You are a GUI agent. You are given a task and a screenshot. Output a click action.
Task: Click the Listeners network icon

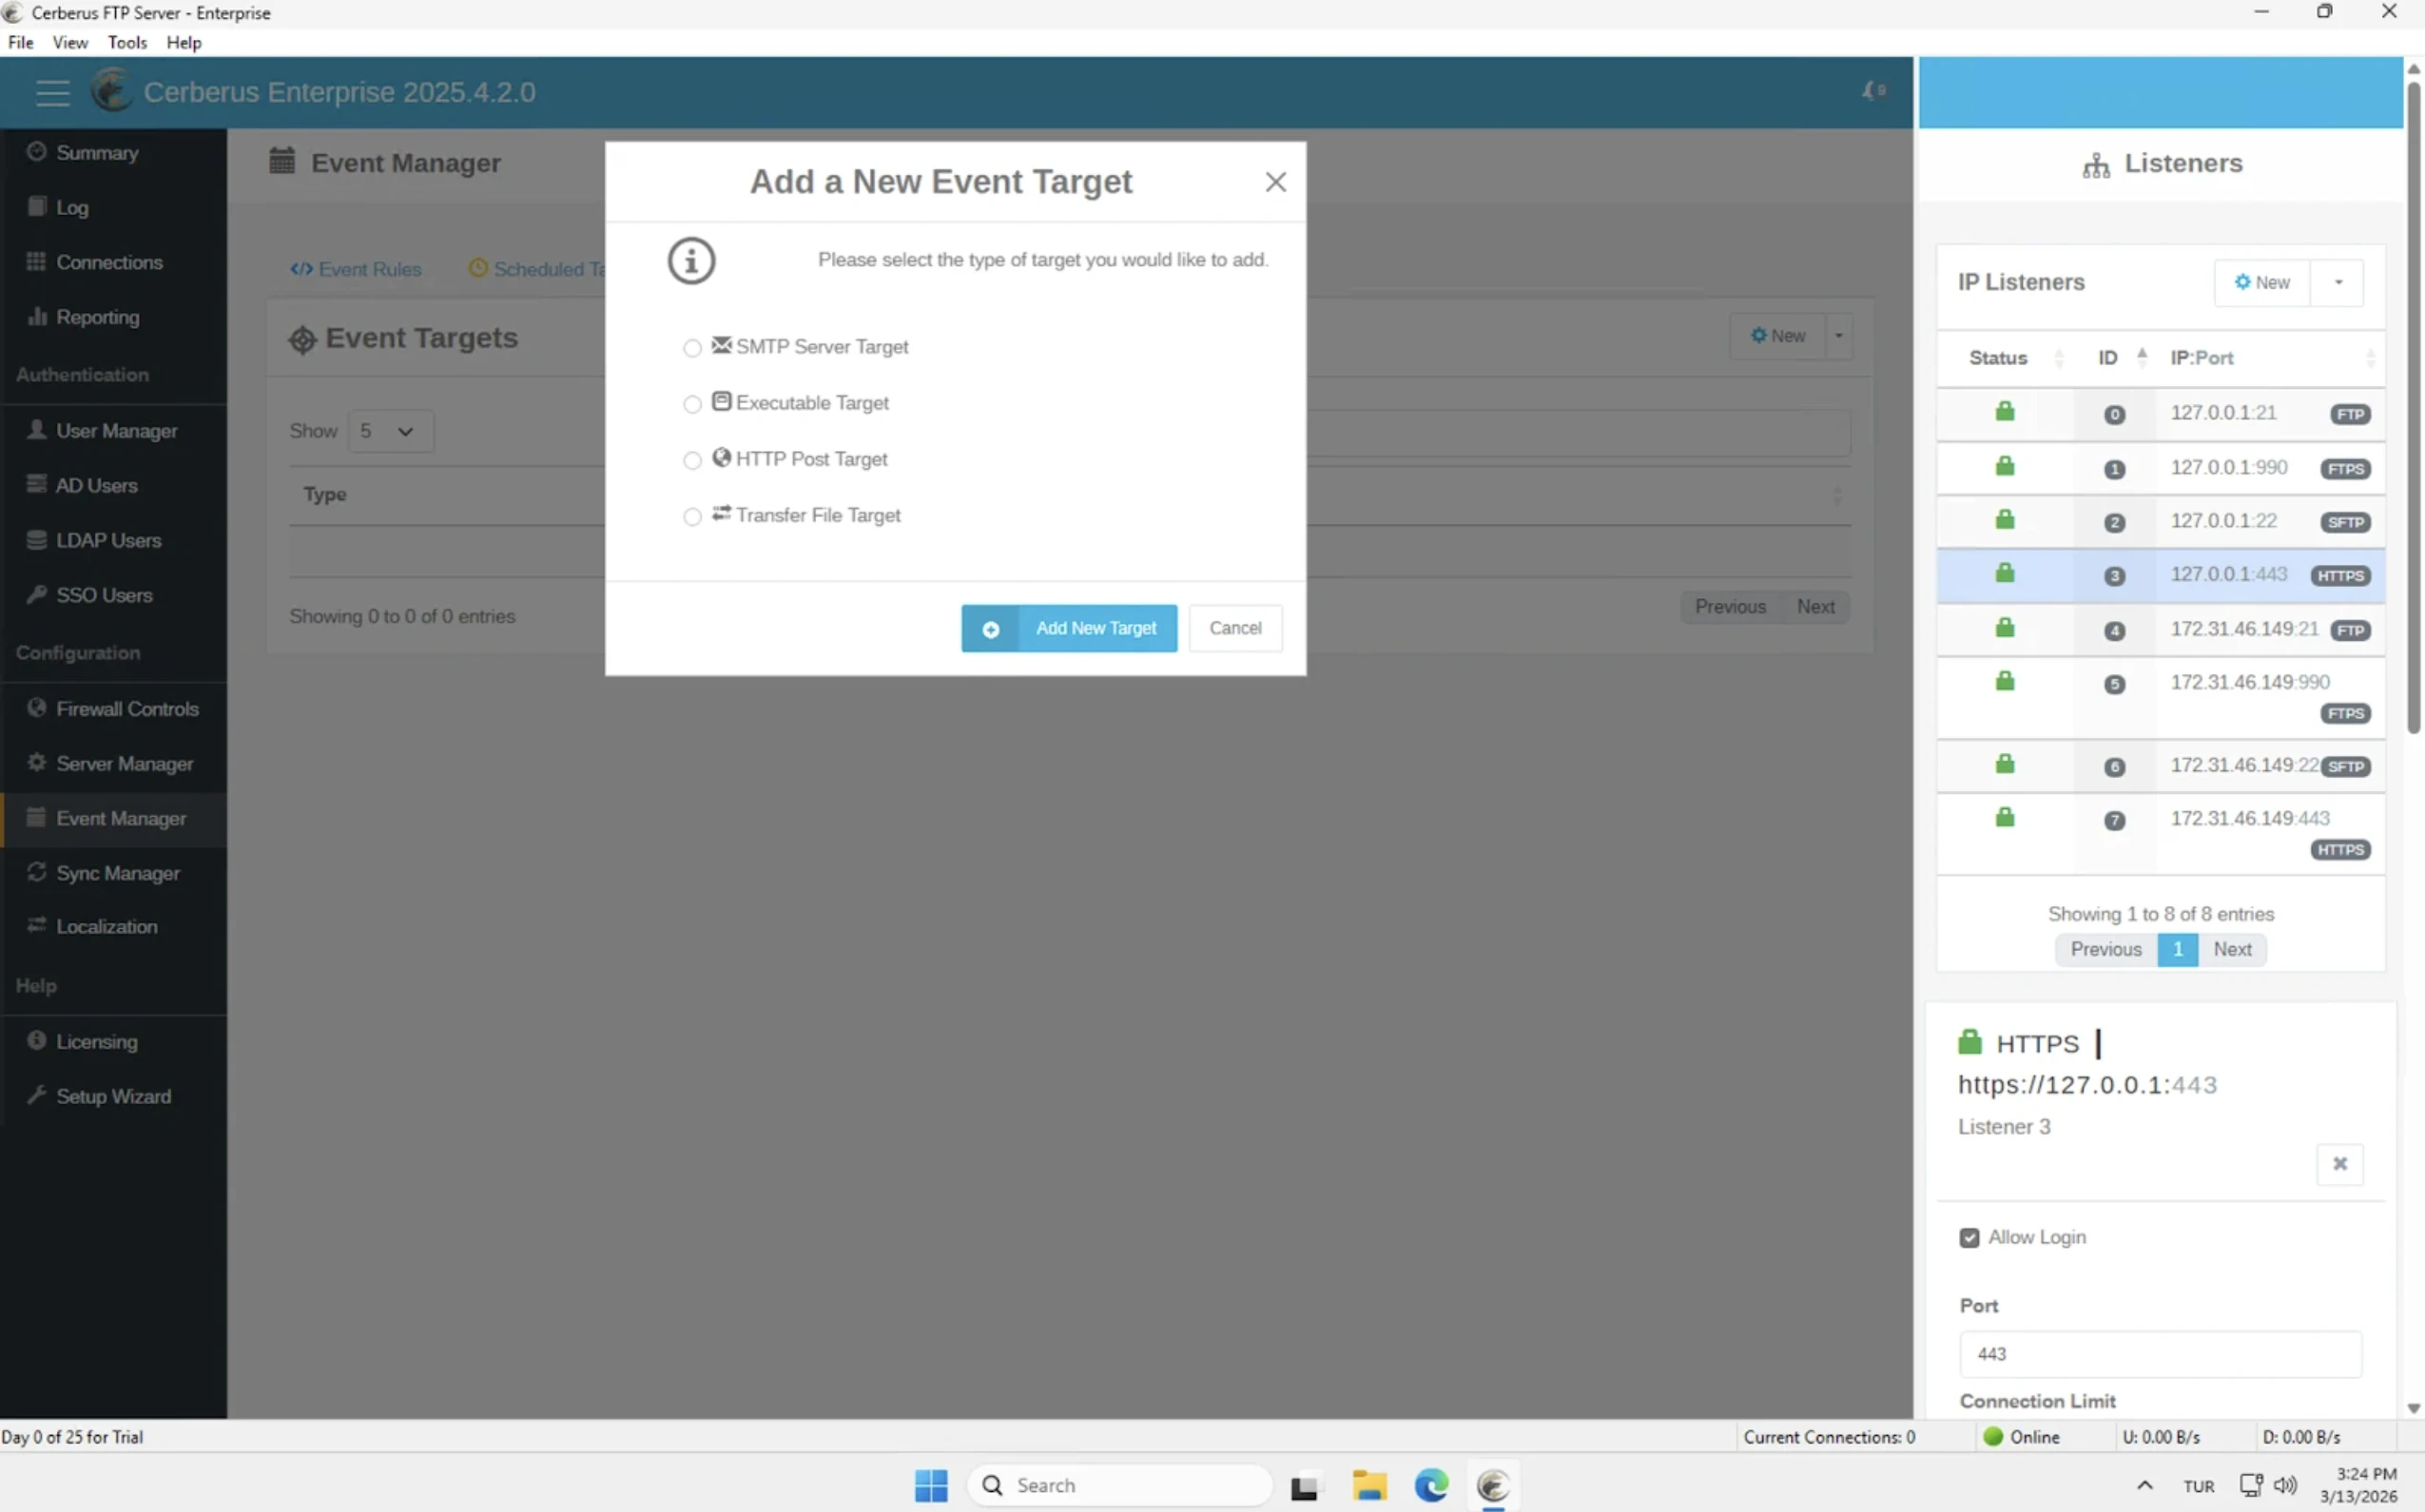2096,165
